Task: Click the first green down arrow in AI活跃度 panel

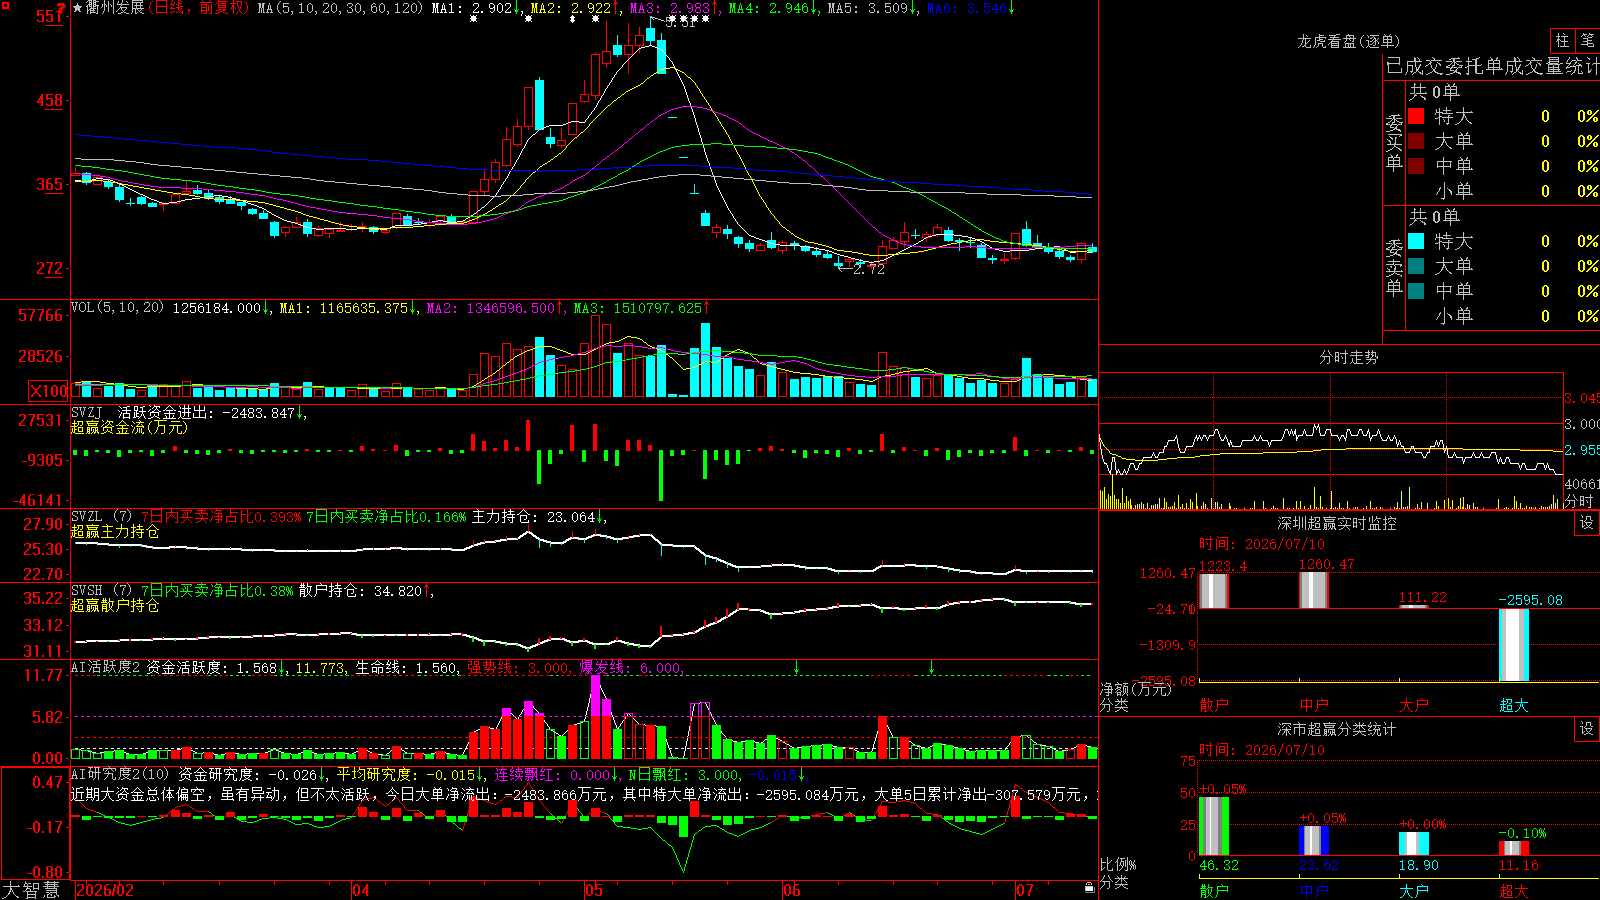Action: pos(797,666)
